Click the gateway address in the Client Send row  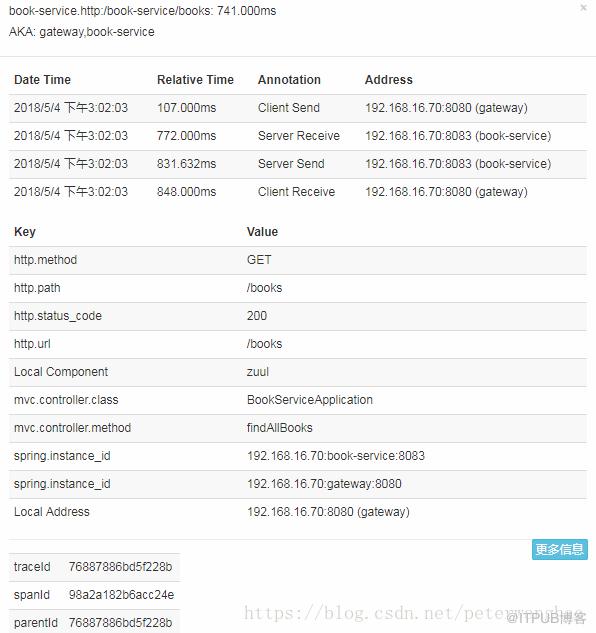pyautogui.click(x=446, y=108)
